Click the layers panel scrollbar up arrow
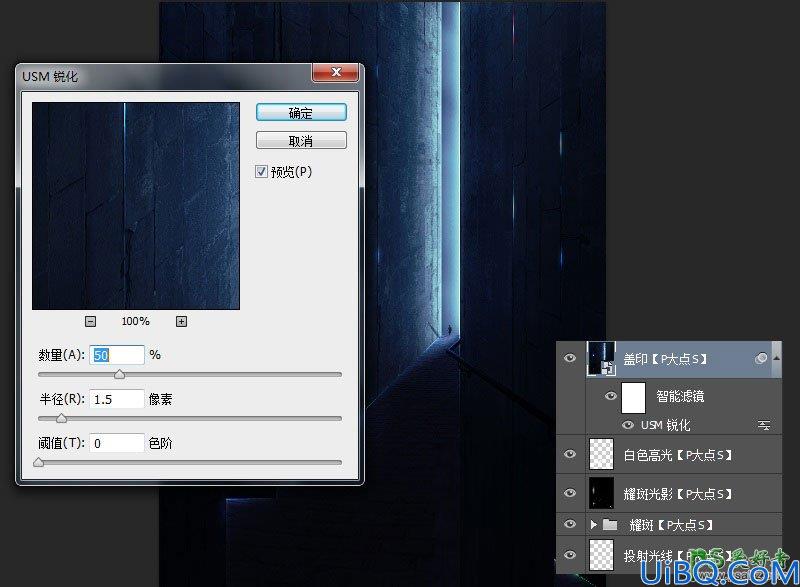Image resolution: width=800 pixels, height=587 pixels. pos(777,358)
